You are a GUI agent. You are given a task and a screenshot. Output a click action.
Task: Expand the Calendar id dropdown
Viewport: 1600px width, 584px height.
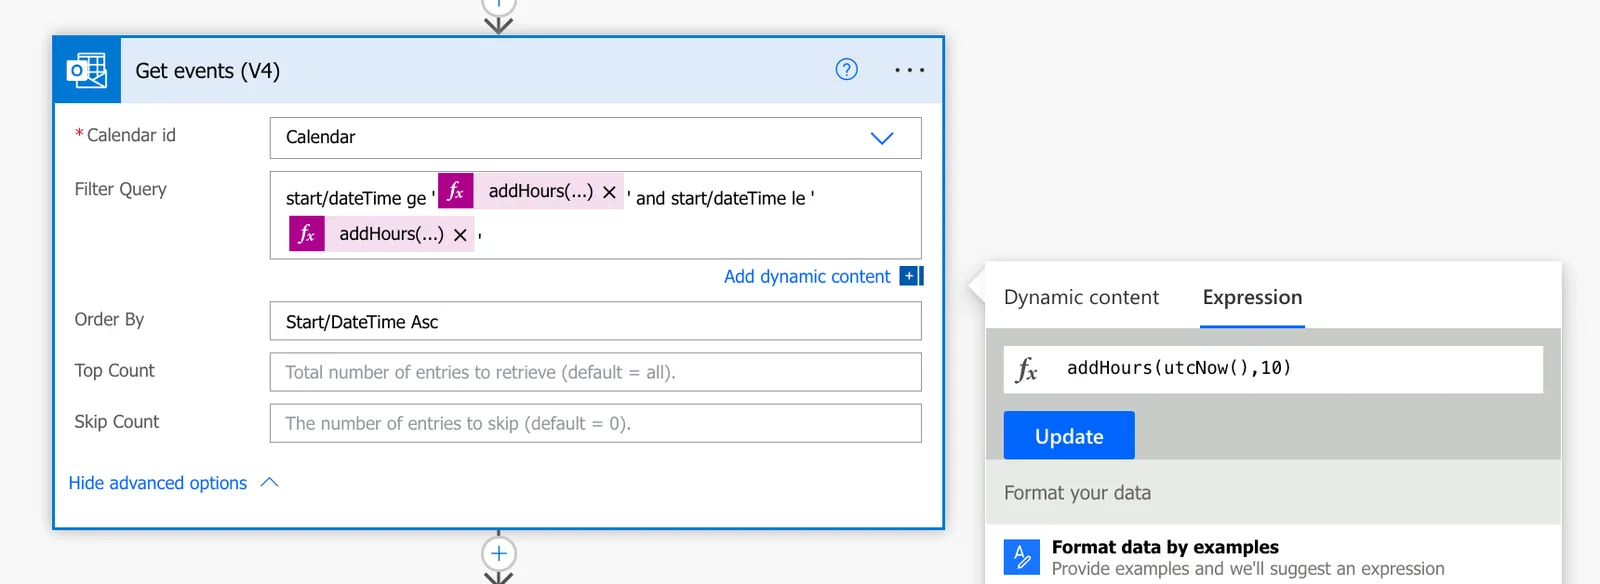(881, 138)
